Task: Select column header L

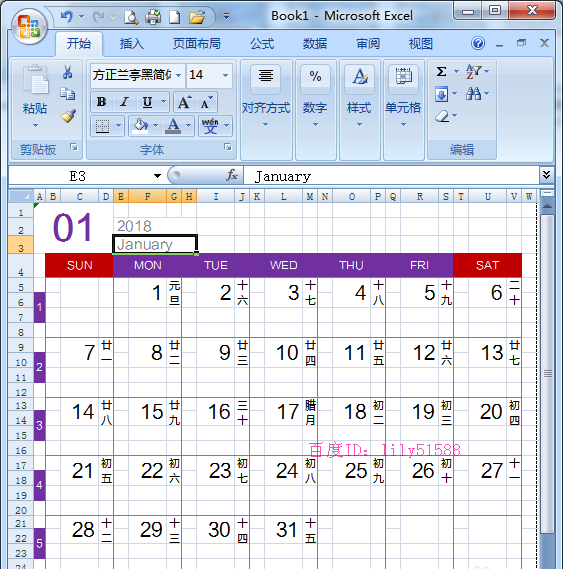Action: click(283, 197)
